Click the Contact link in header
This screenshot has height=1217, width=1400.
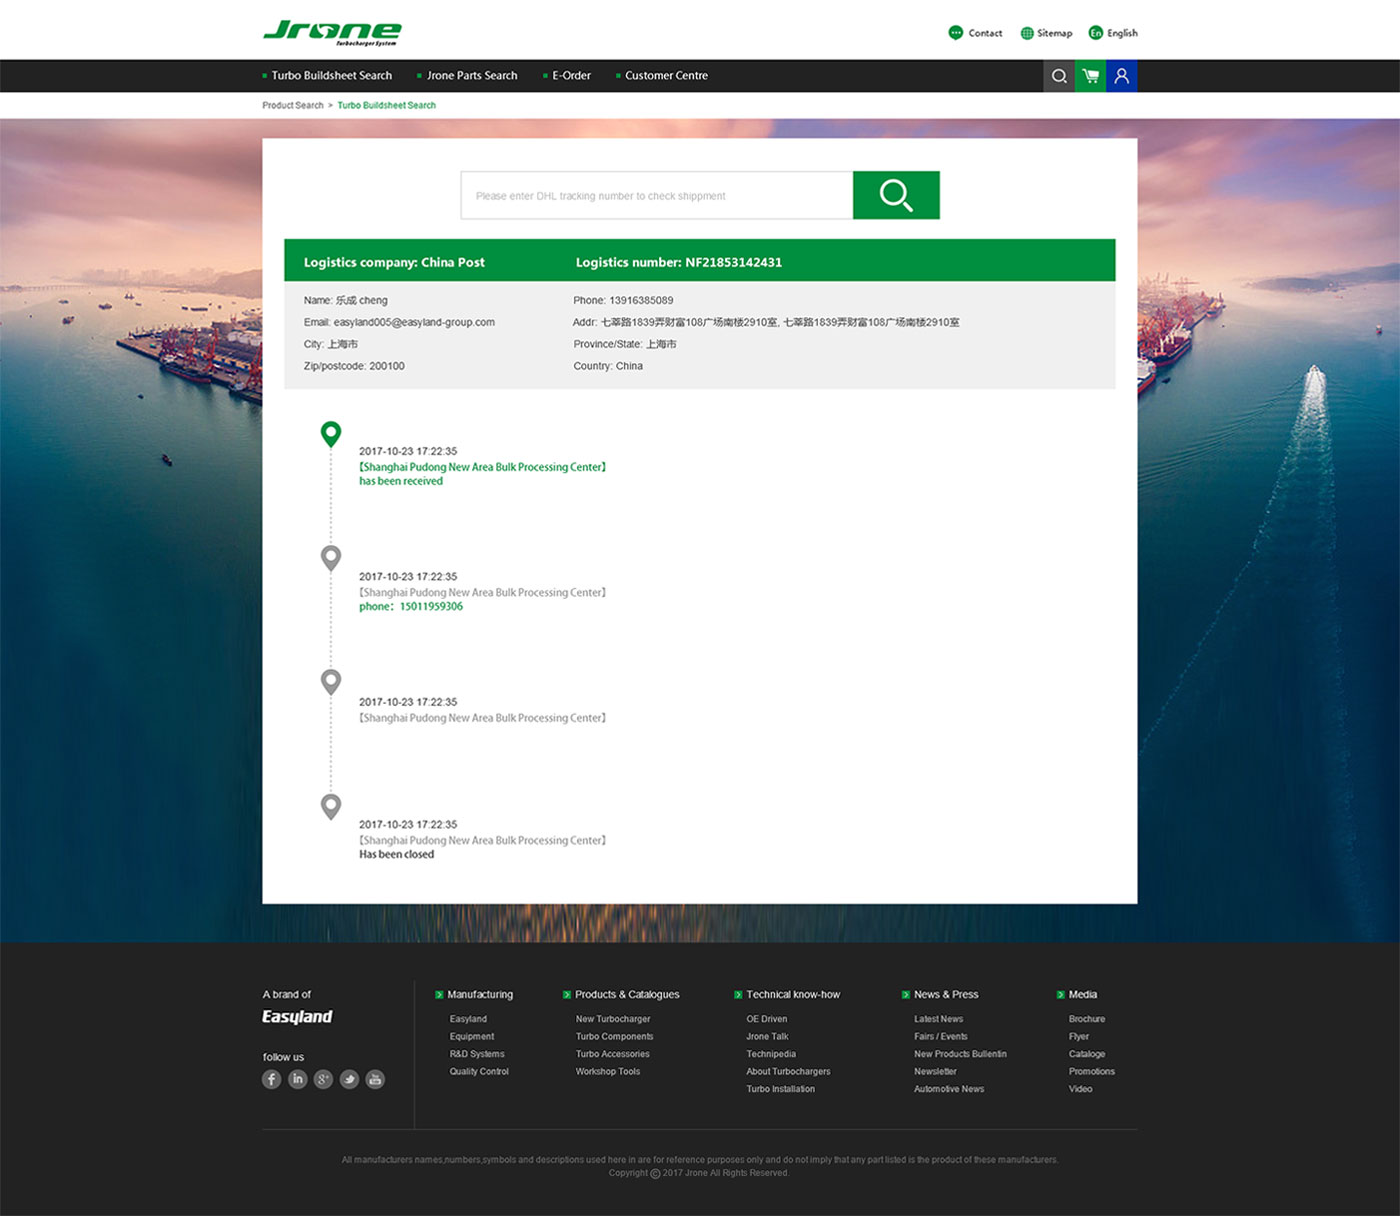point(975,33)
